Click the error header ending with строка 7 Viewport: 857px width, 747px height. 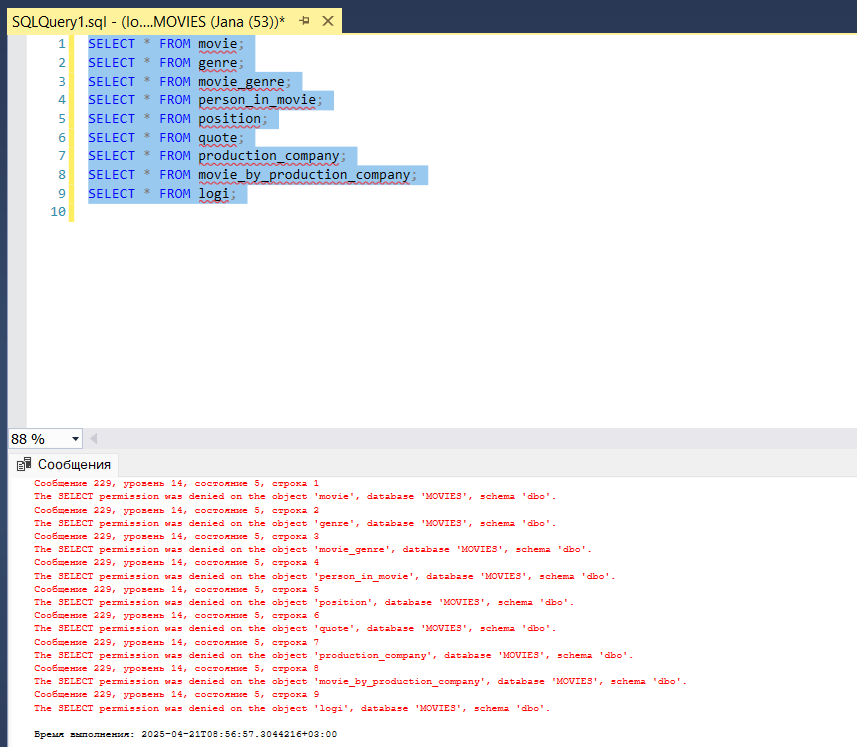177,643
